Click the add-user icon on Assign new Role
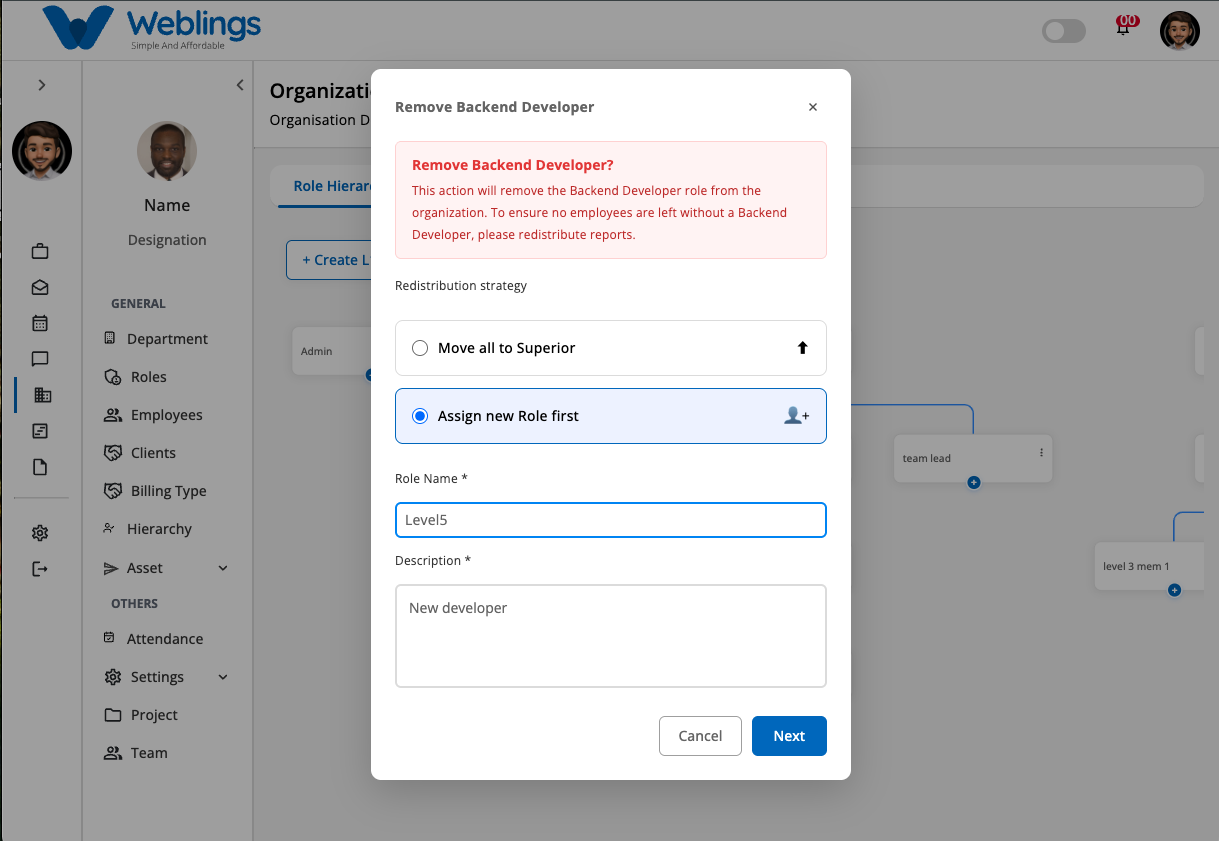 pos(797,416)
